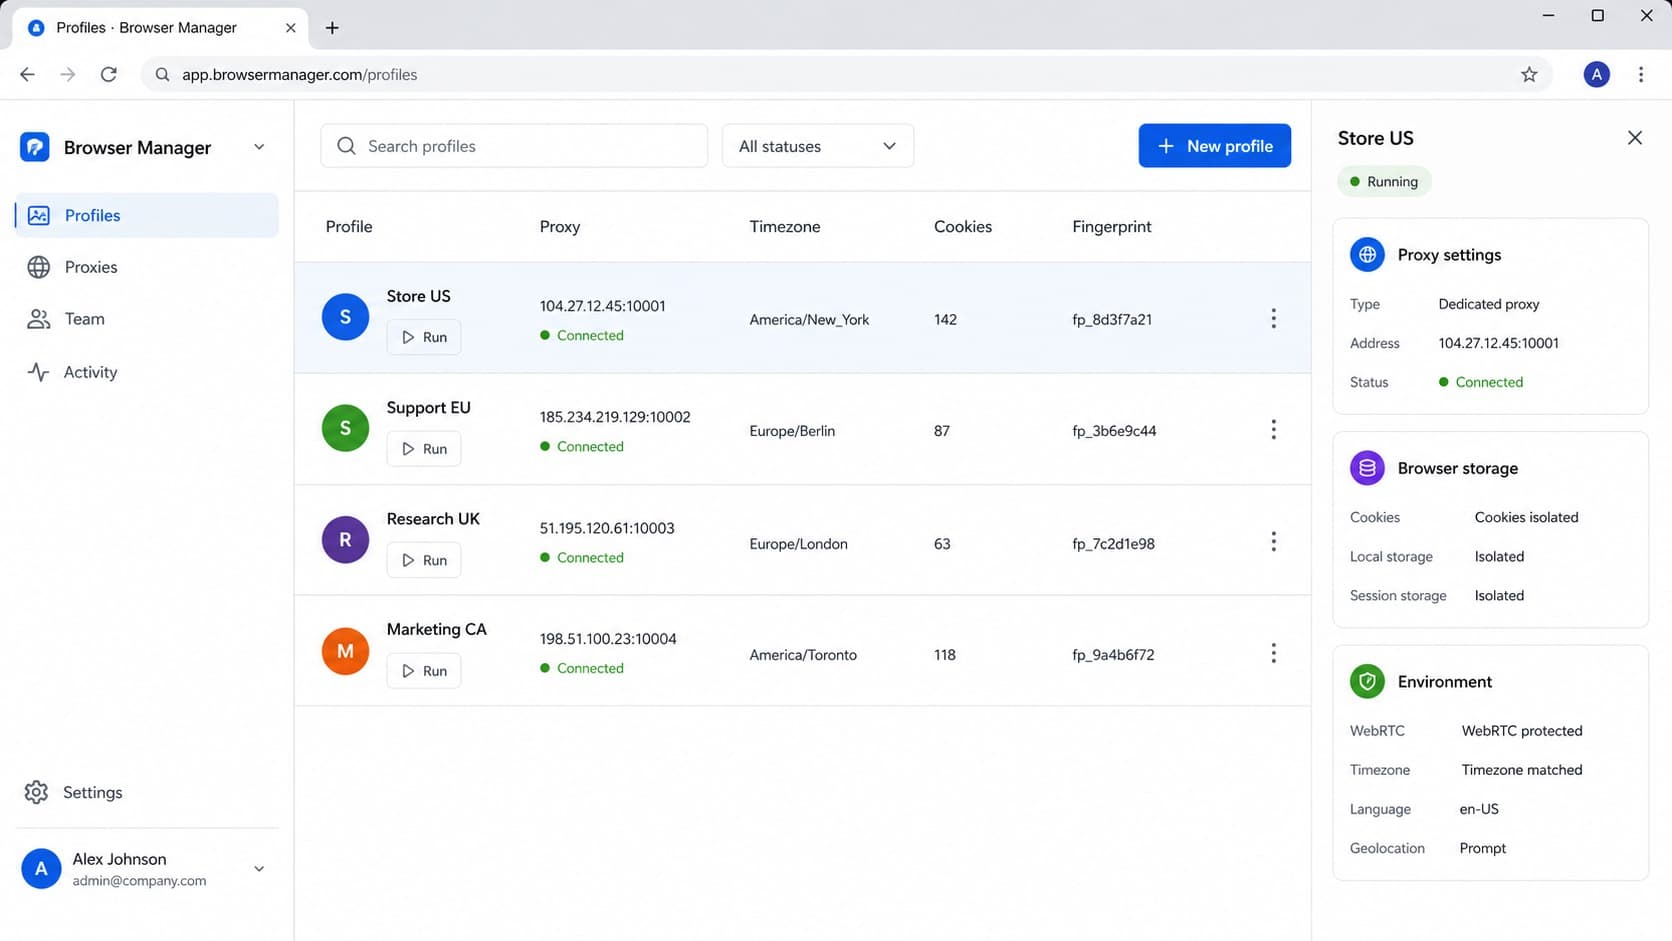Open the Team page people icon

coord(38,319)
